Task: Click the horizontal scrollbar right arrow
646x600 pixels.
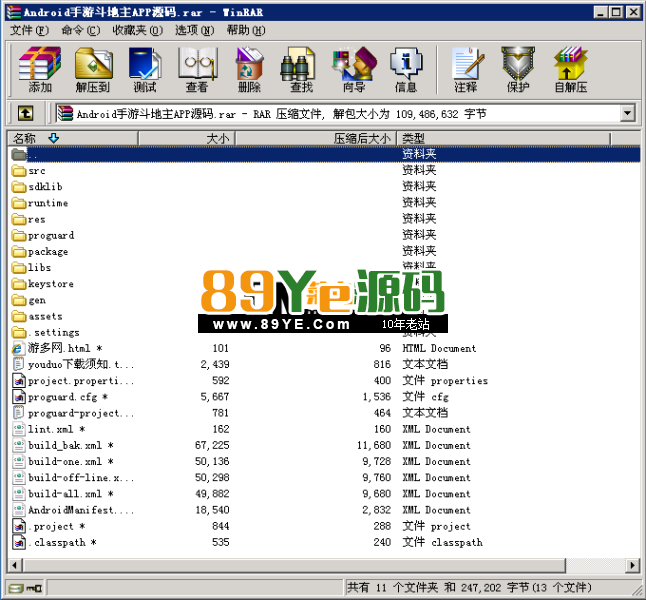Action: (632, 565)
